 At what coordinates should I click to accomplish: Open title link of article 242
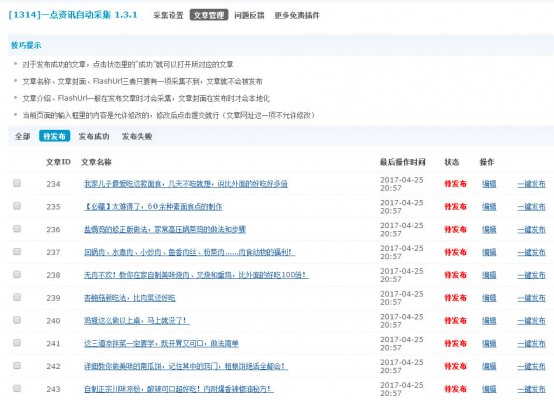click(x=186, y=366)
